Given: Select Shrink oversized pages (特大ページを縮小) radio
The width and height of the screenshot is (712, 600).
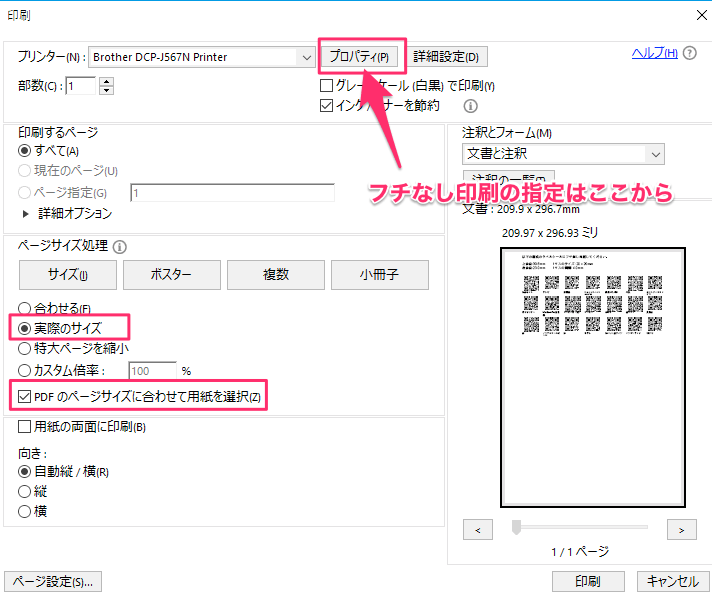Looking at the screenshot, I should click(x=25, y=348).
